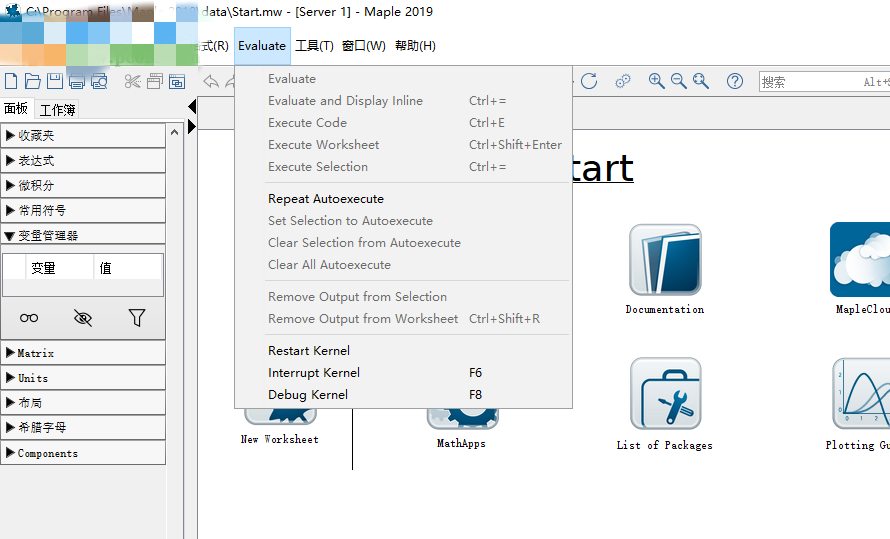The image size is (890, 539).
Task: Click the palette scrollbar up arrow
Action: point(175,132)
